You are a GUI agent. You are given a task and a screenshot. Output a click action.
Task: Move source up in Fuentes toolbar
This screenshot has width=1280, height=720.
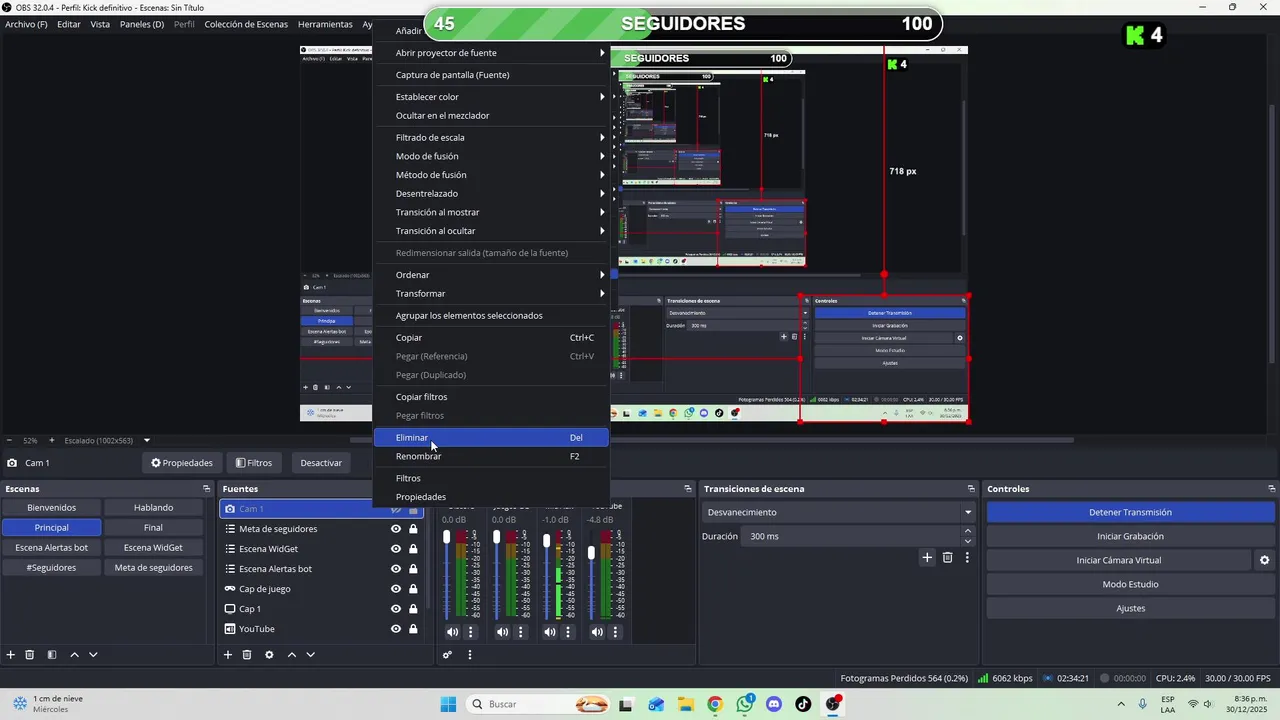pyautogui.click(x=292, y=655)
